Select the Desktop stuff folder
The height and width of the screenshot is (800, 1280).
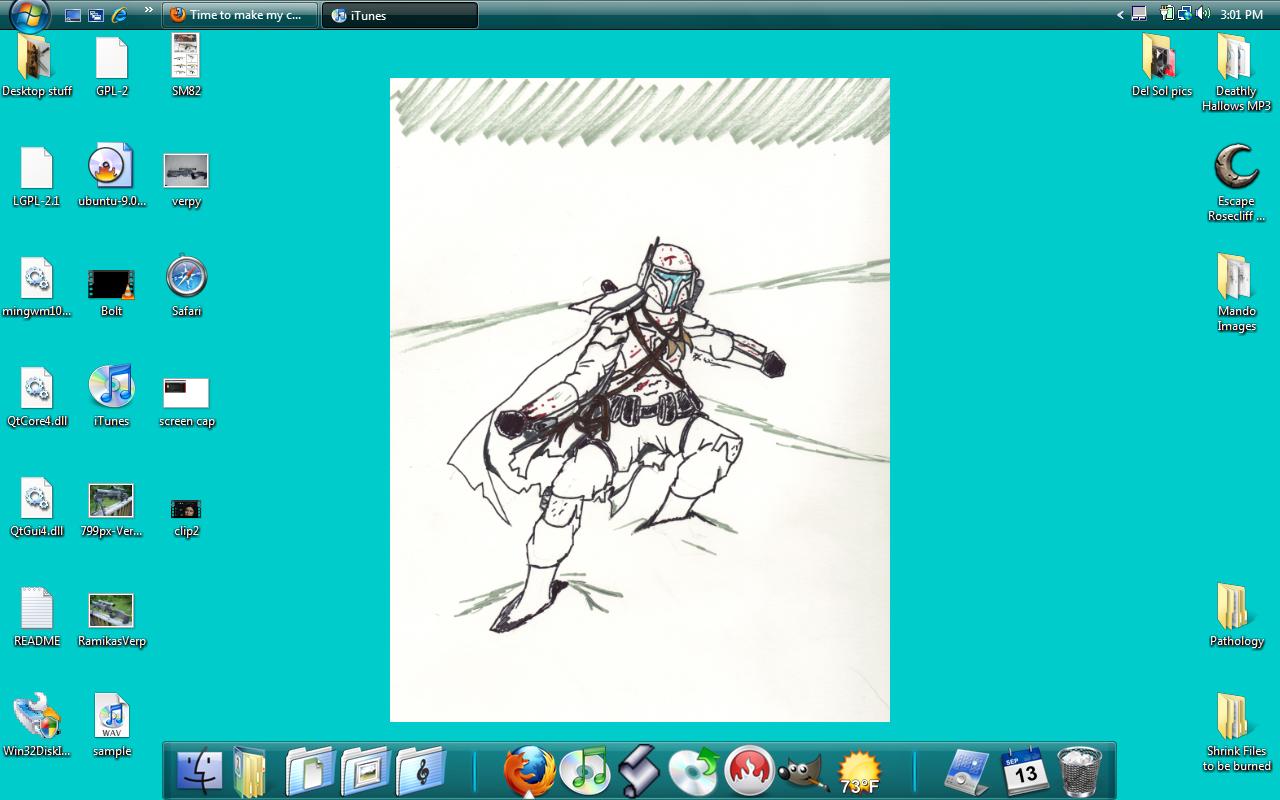tap(37, 66)
